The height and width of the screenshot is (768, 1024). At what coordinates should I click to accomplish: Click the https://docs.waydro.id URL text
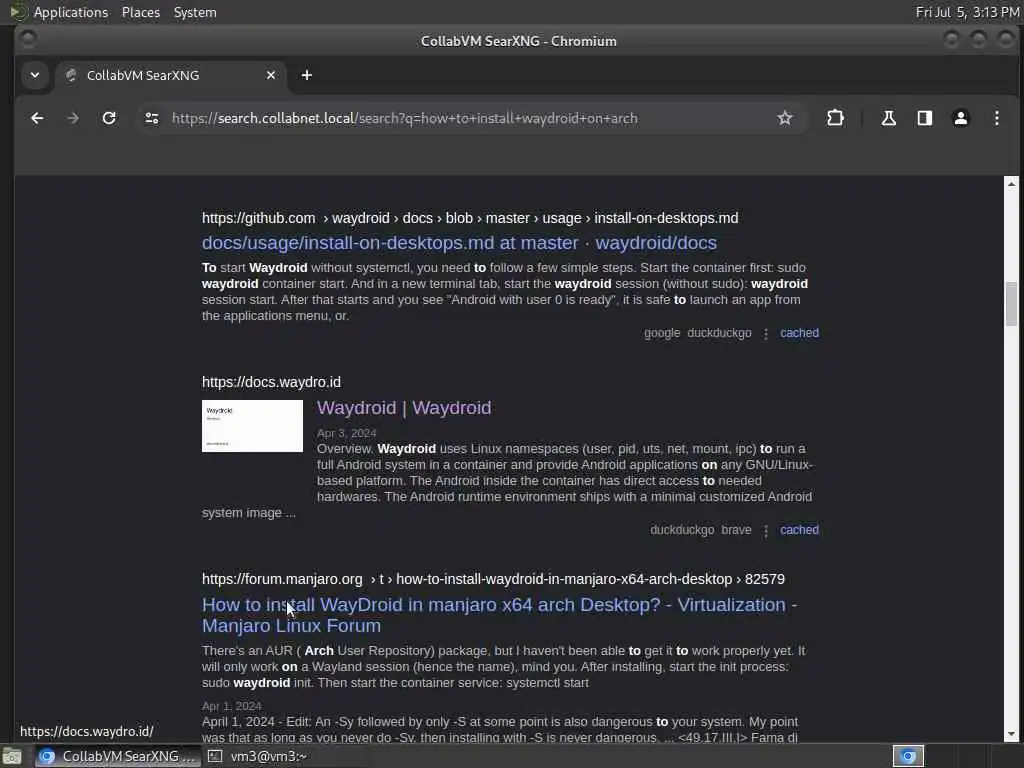click(x=271, y=382)
